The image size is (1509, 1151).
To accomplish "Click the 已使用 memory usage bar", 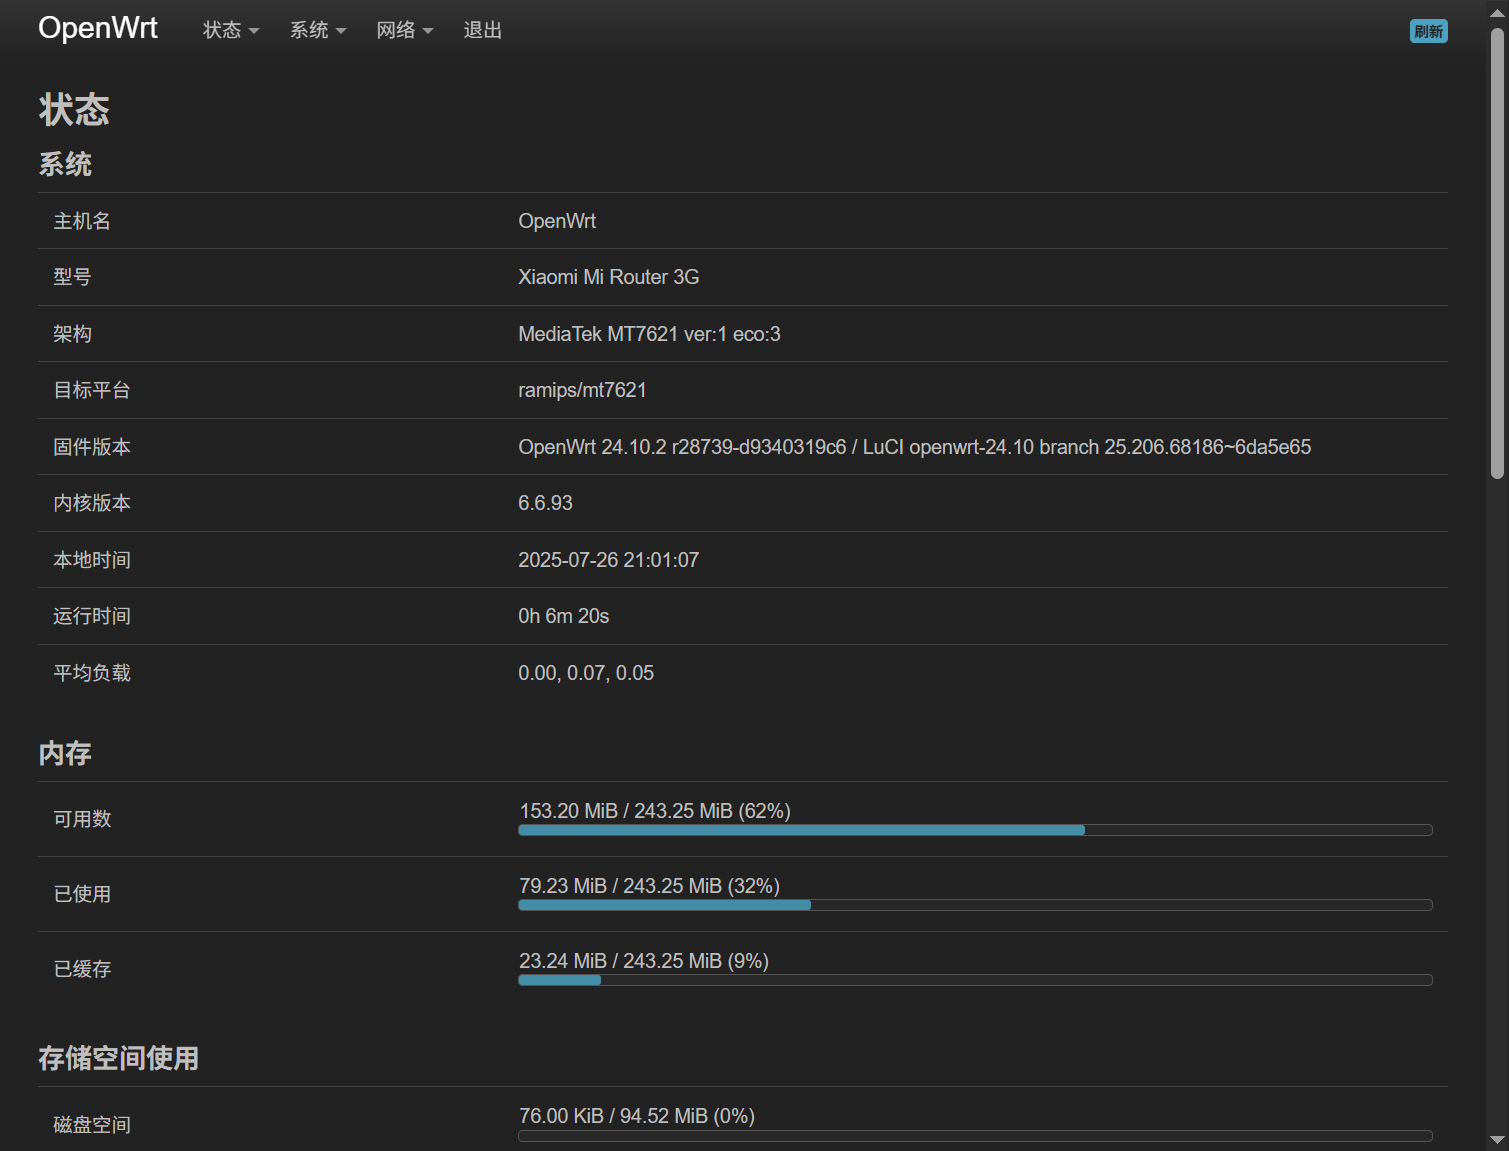I will click(975, 905).
